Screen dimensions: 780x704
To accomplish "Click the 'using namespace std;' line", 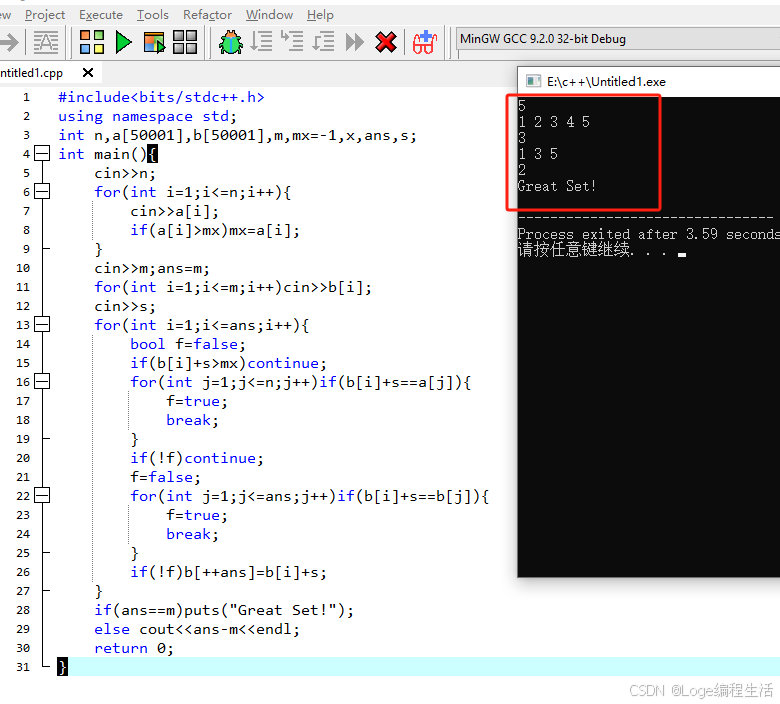I will click(147, 116).
